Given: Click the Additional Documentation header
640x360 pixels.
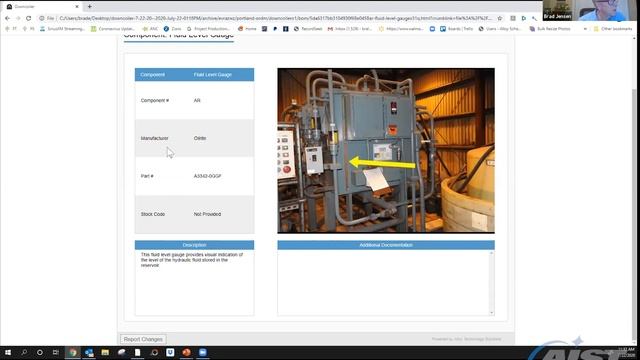Looking at the screenshot, I should (386, 245).
